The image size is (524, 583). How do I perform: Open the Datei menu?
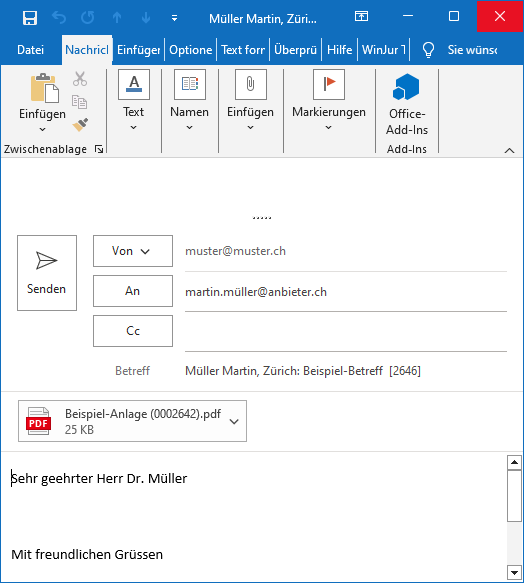pyautogui.click(x=30, y=50)
